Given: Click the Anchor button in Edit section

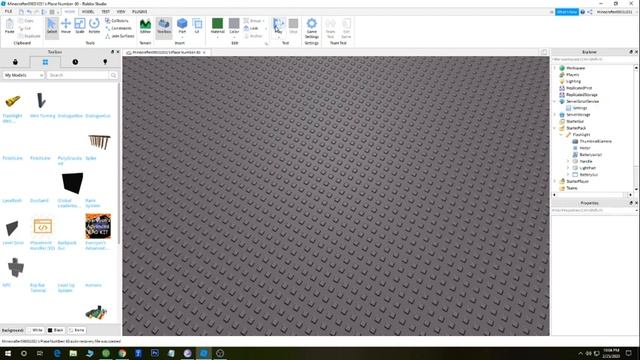Looking at the screenshot, I should 253,36.
